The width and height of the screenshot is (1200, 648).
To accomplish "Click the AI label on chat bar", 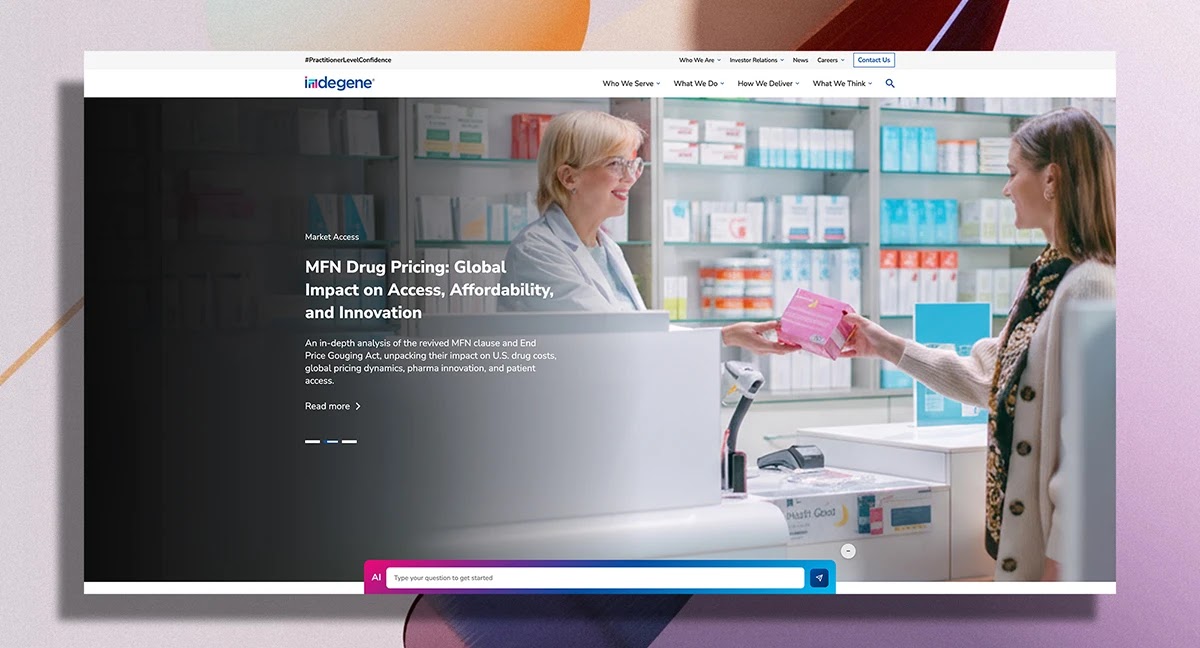I will [376, 578].
